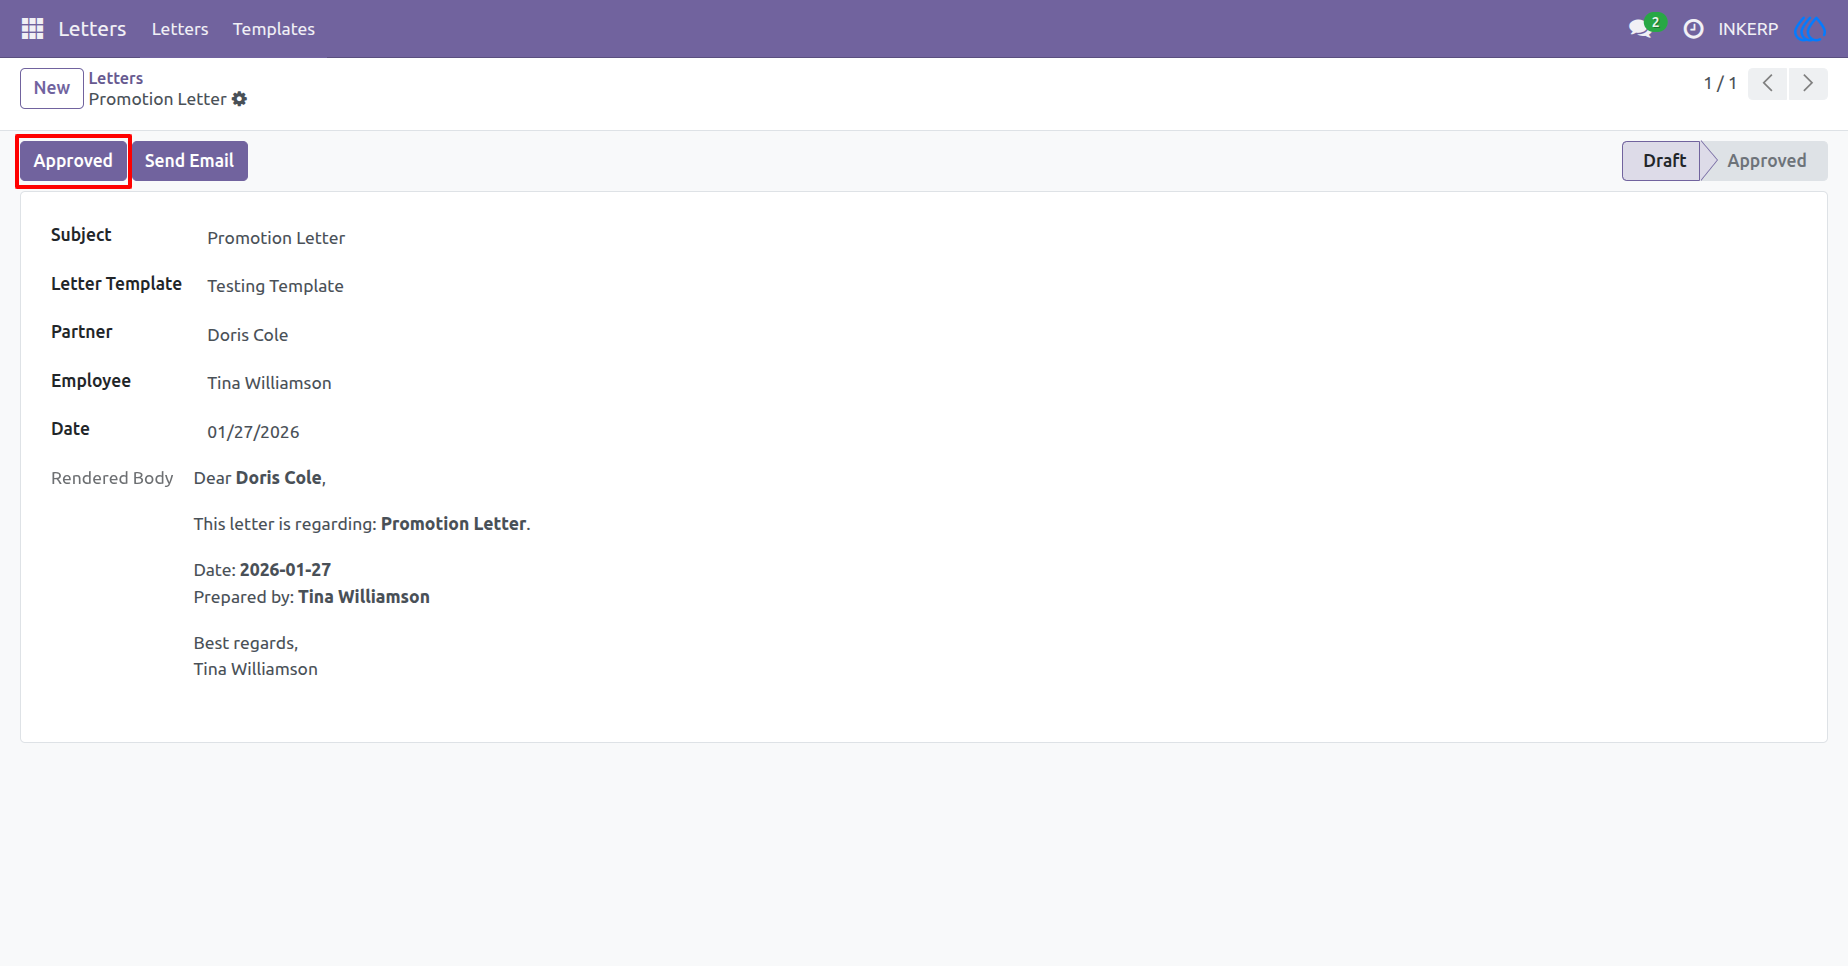The image size is (1848, 966).
Task: Open the Letter Template field Testing Template
Action: [x=275, y=286]
